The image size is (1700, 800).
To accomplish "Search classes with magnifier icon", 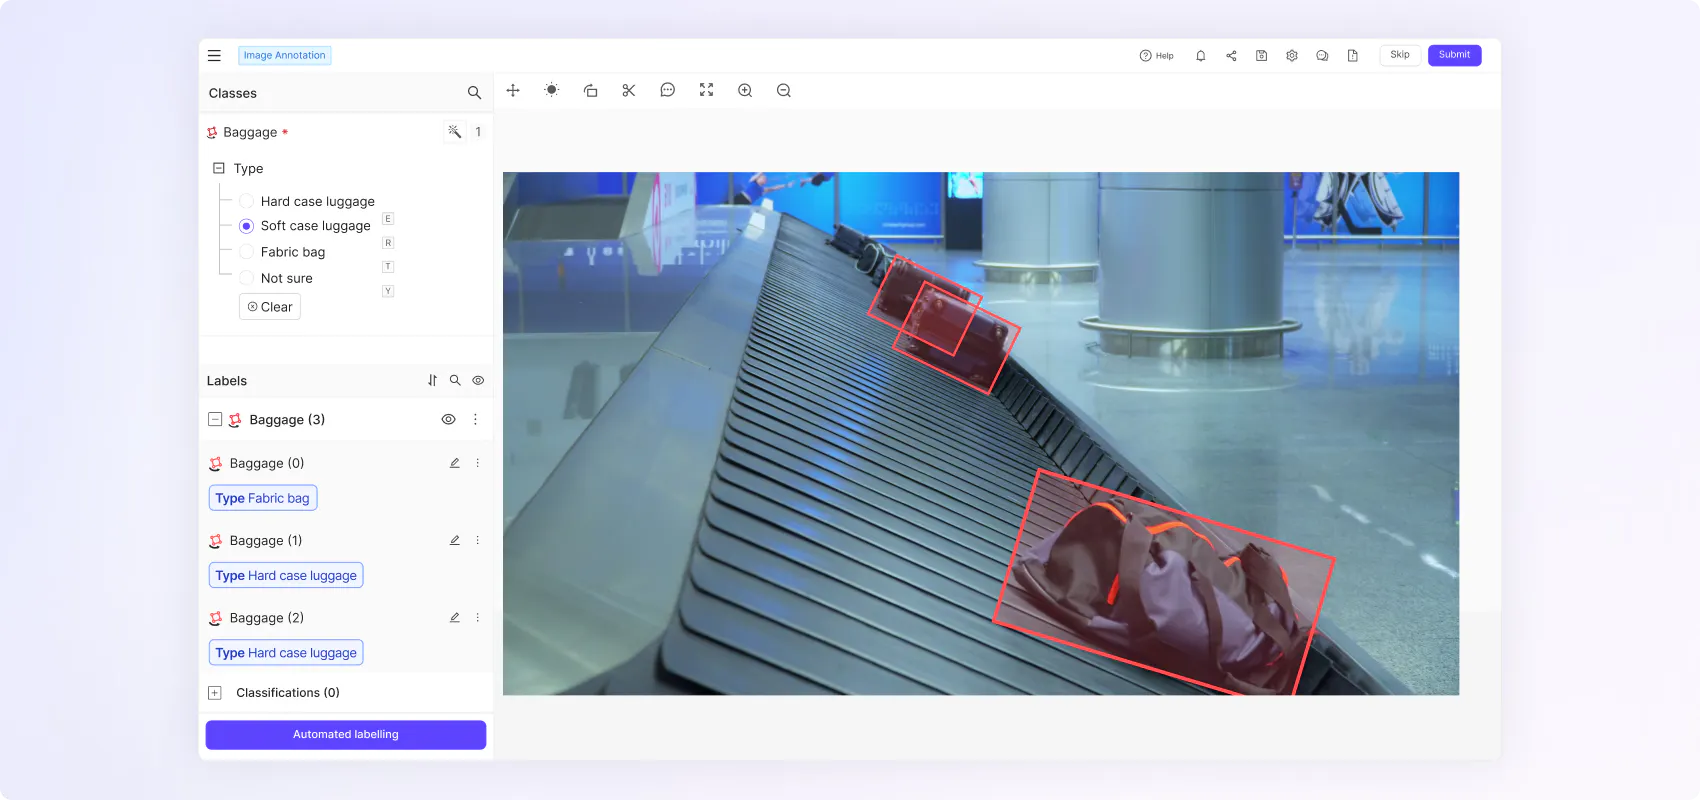I will coord(474,93).
